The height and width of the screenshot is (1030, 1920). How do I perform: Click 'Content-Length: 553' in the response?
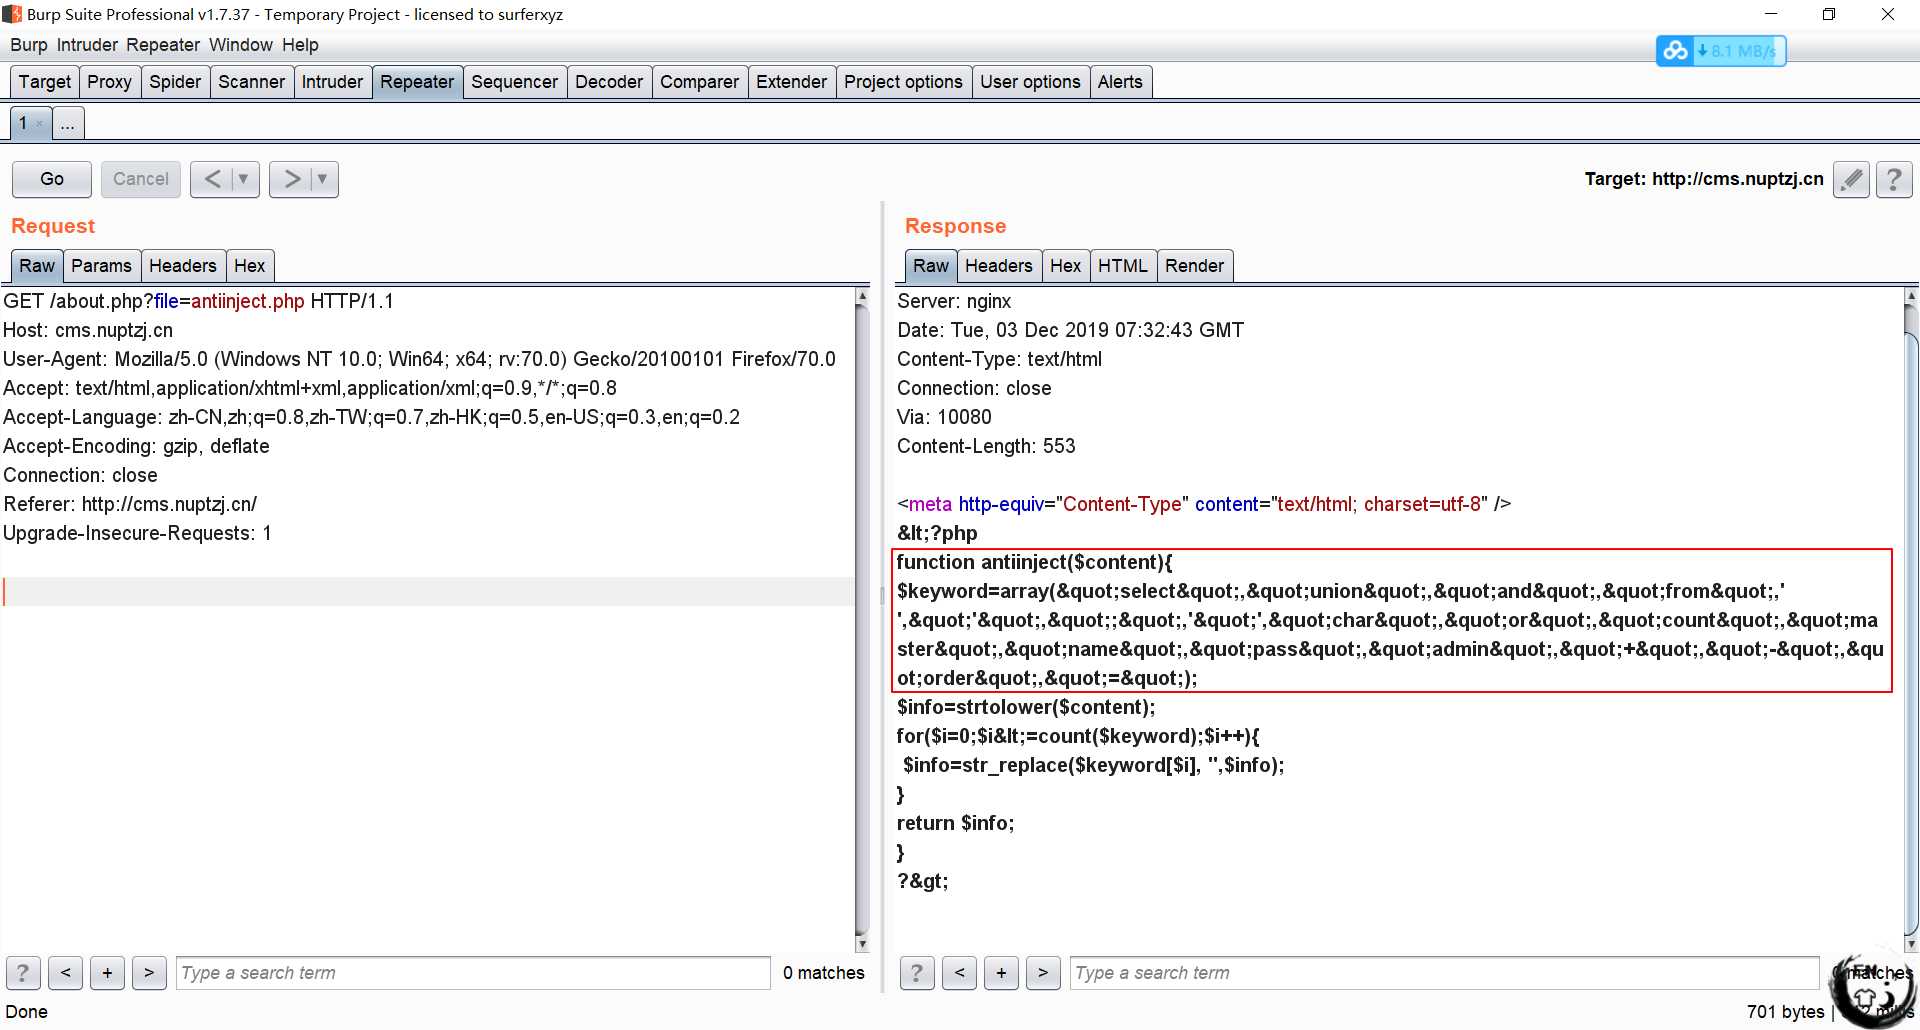pos(986,446)
